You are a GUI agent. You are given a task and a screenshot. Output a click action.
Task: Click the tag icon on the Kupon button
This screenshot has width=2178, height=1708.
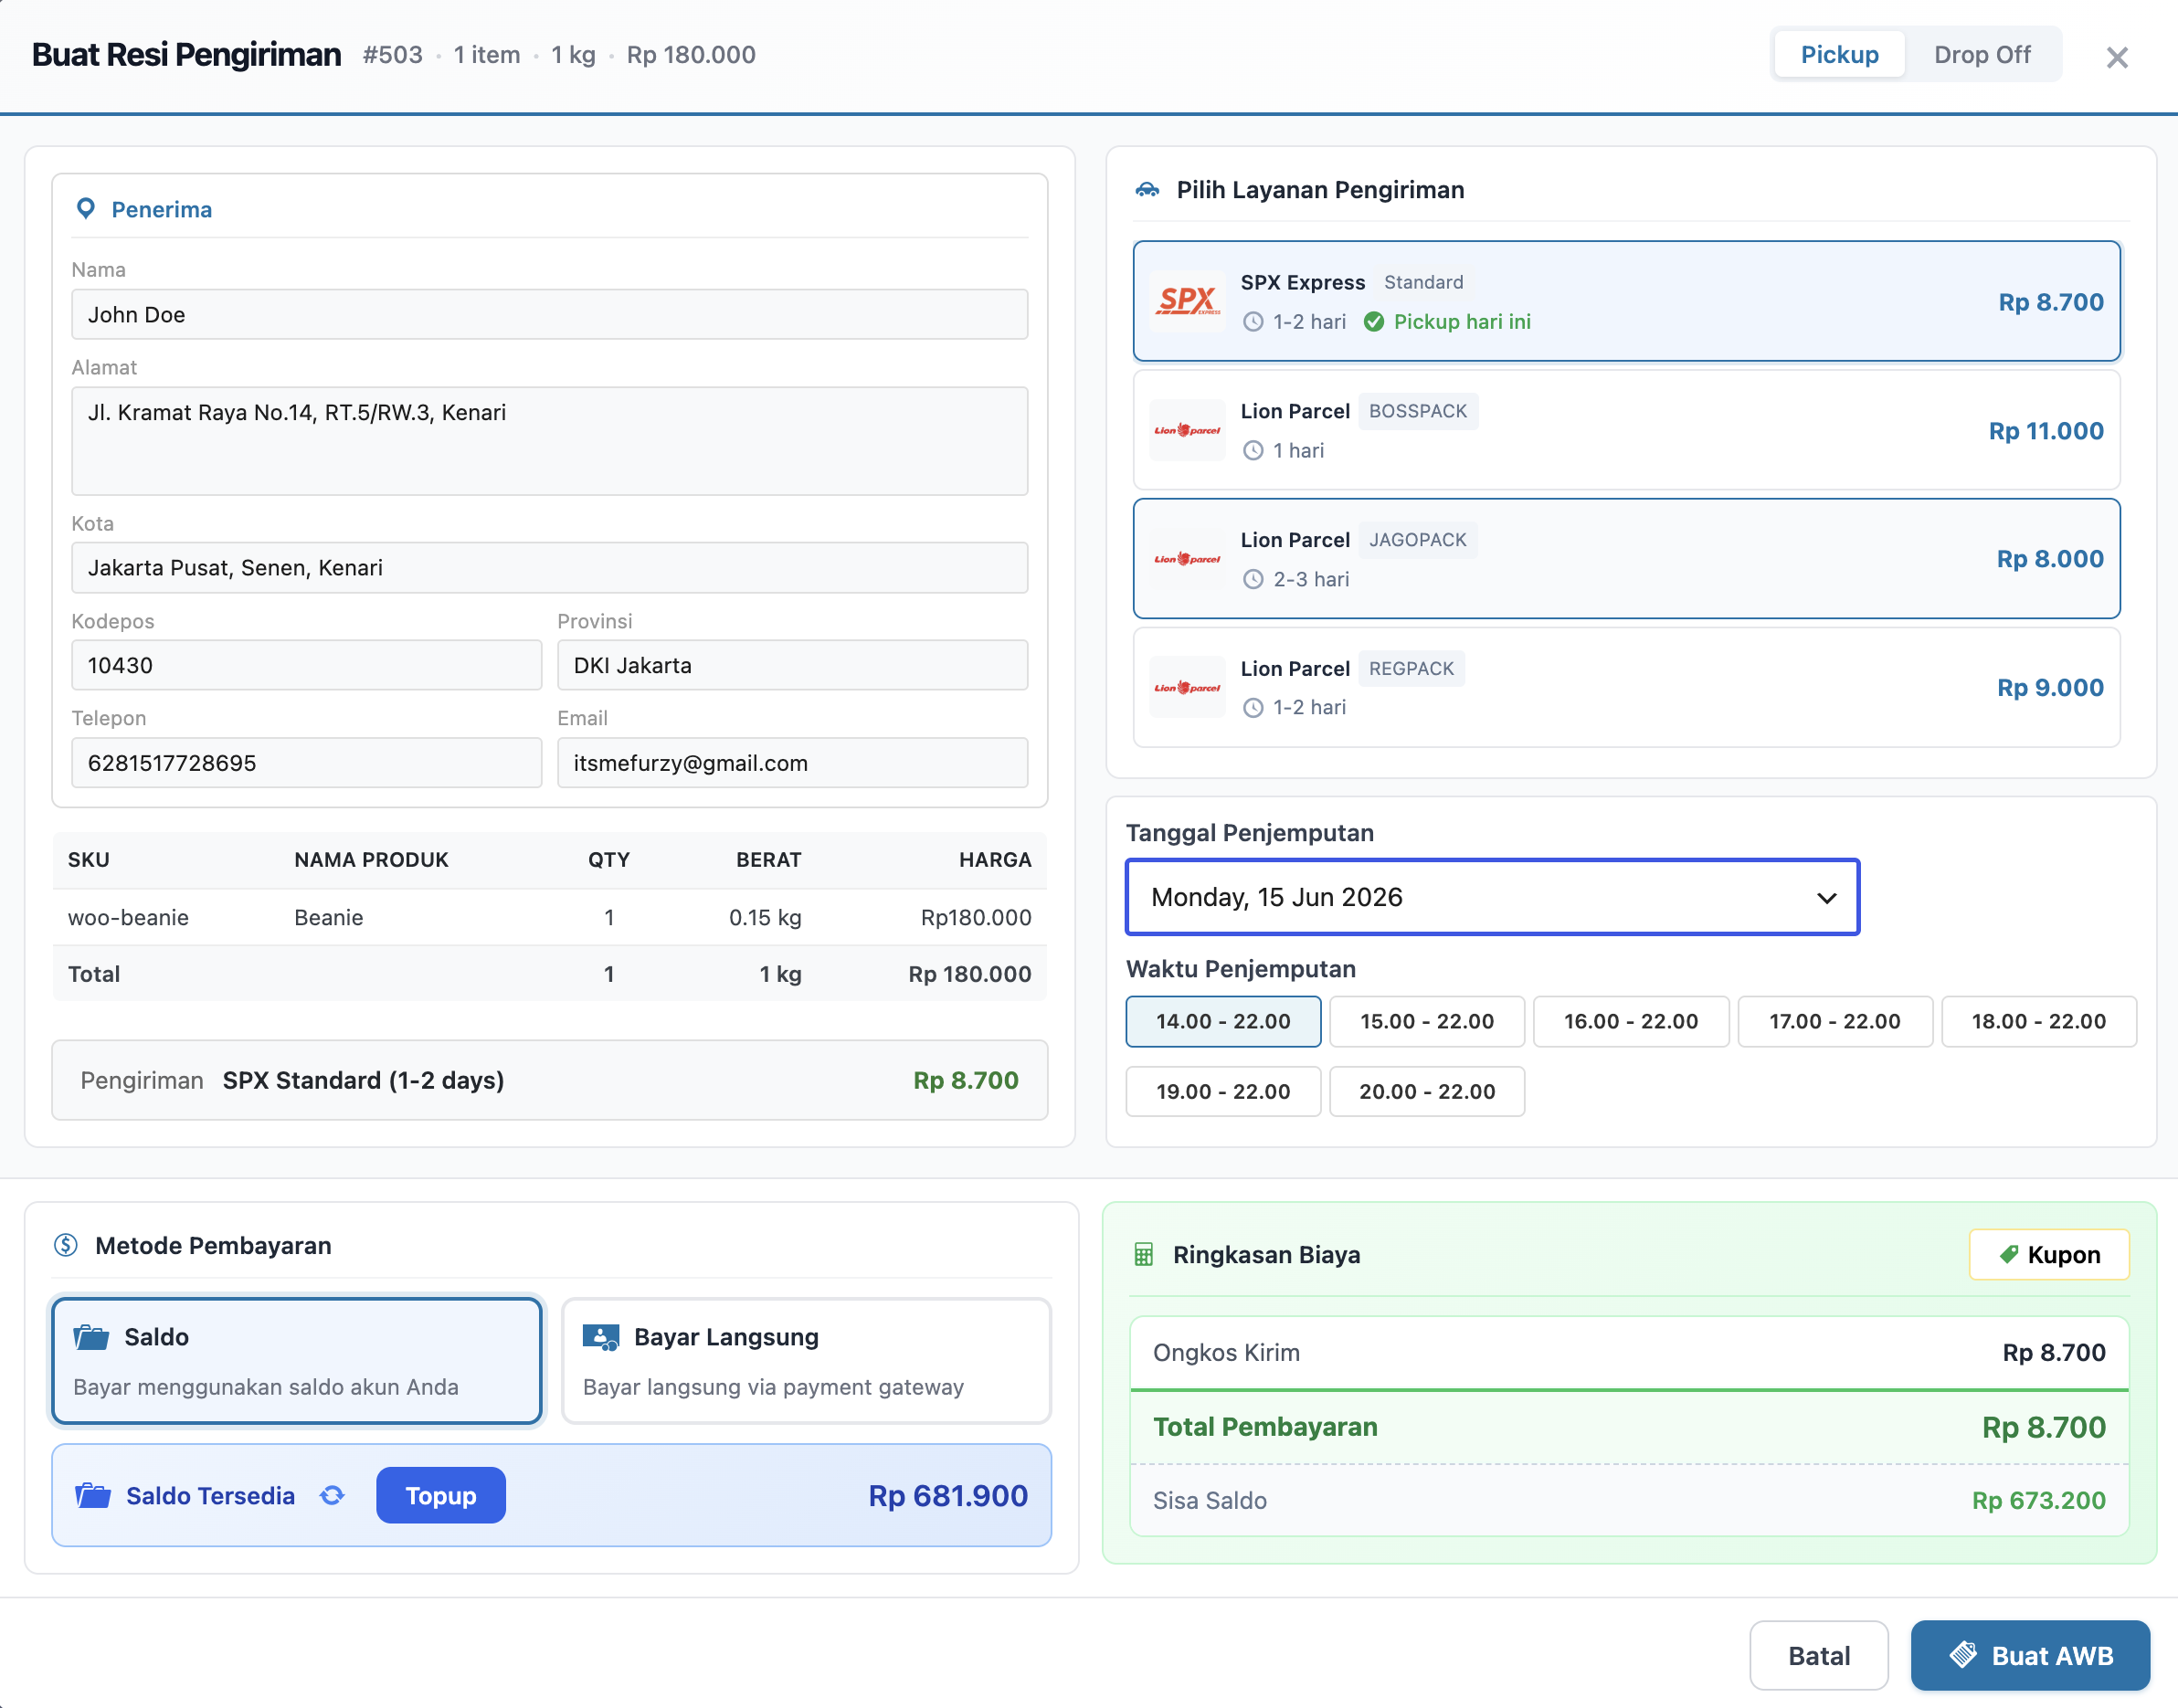coord(2008,1254)
